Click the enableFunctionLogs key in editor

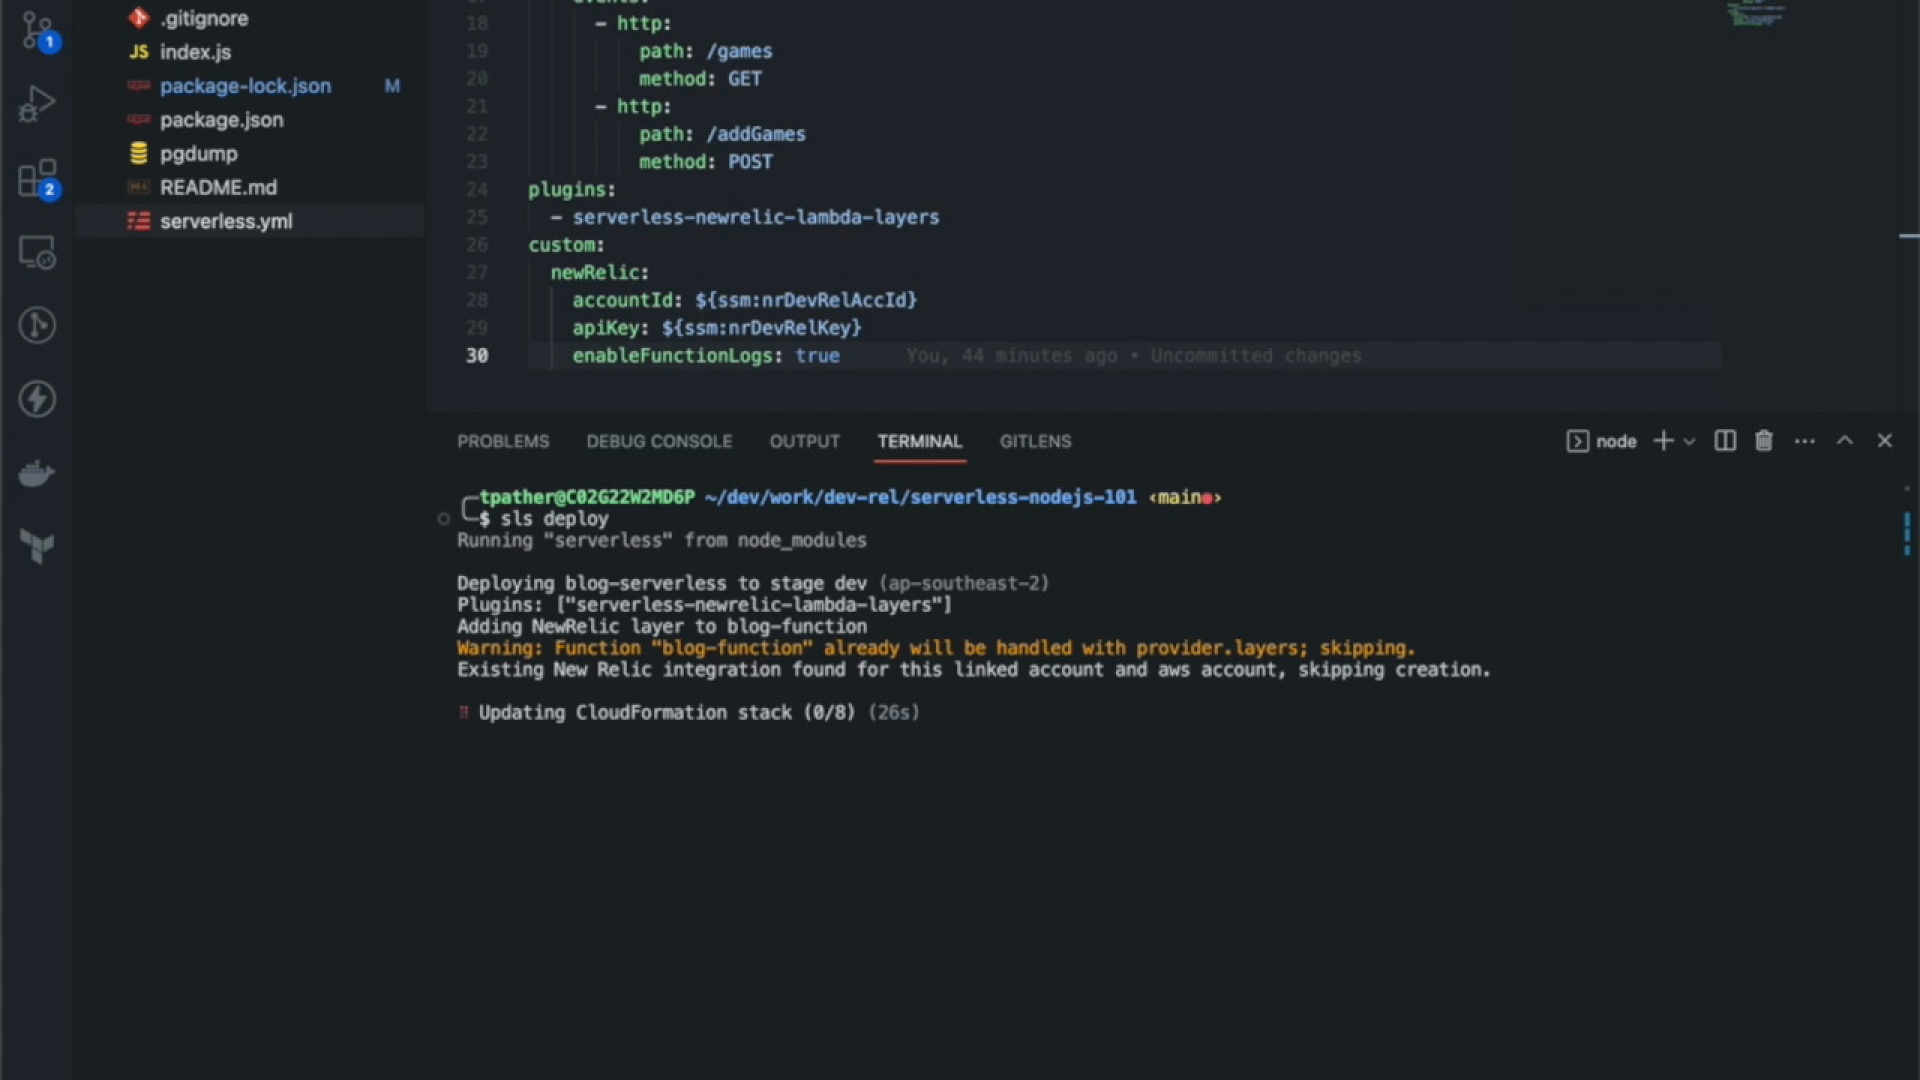click(672, 356)
